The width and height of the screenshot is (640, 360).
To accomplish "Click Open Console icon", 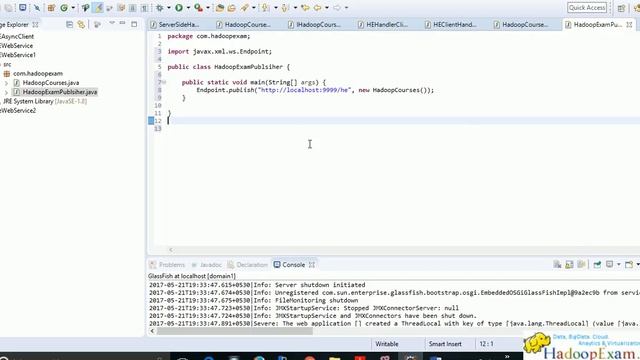I will [x=629, y=264].
